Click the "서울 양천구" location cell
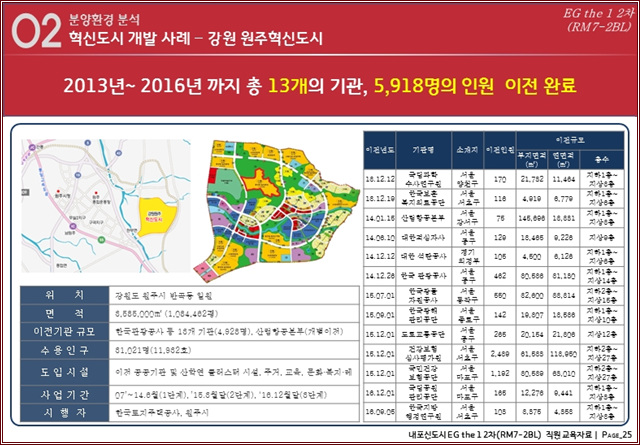The width and height of the screenshot is (640, 445). 467,179
